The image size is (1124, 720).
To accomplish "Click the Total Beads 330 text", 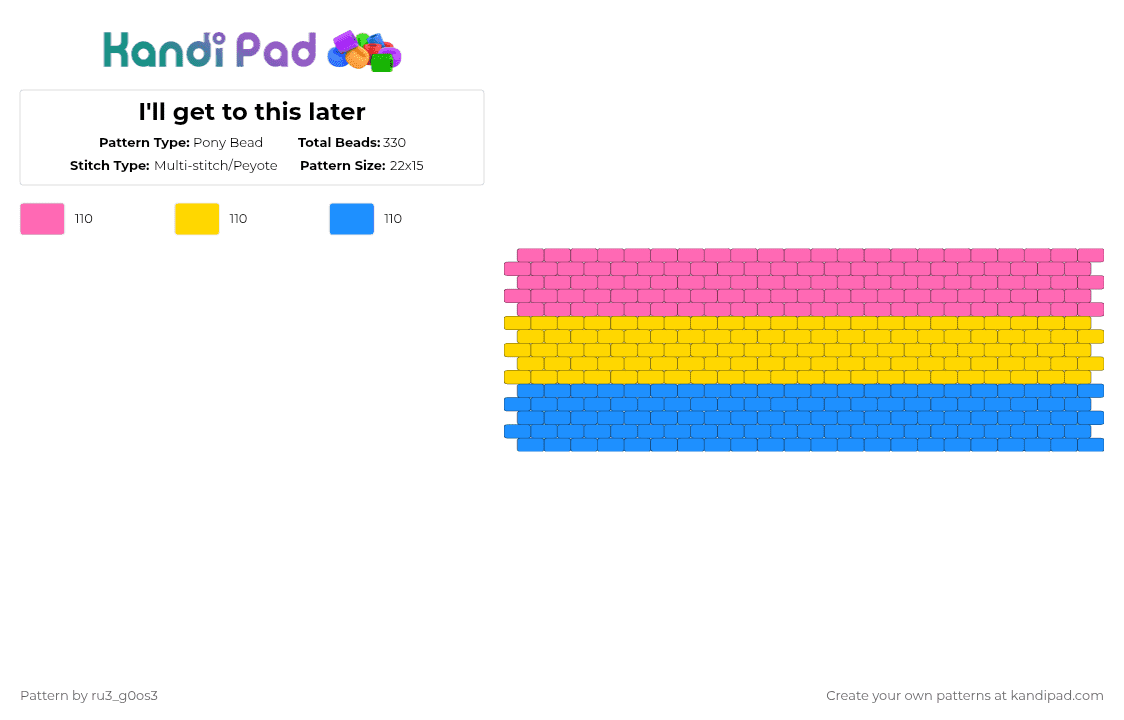I will (352, 142).
